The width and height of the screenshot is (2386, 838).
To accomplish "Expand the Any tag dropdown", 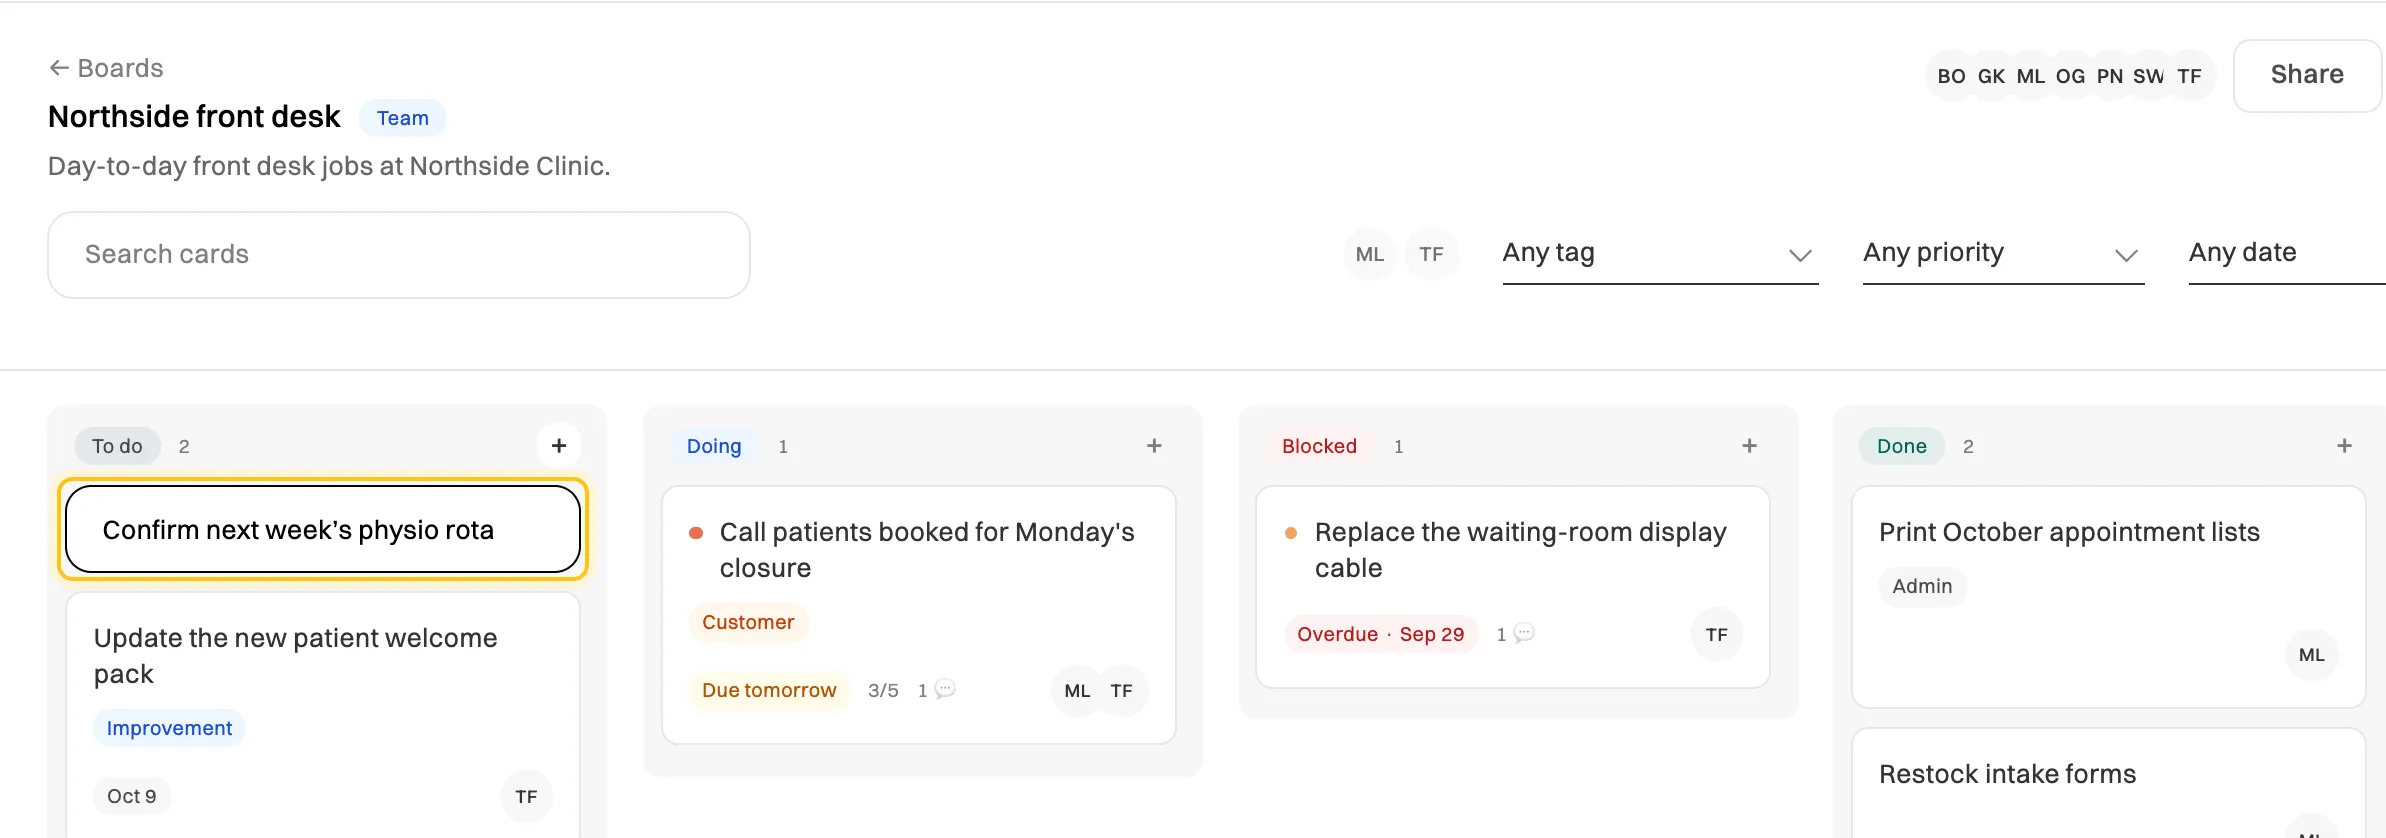I will click(1660, 254).
